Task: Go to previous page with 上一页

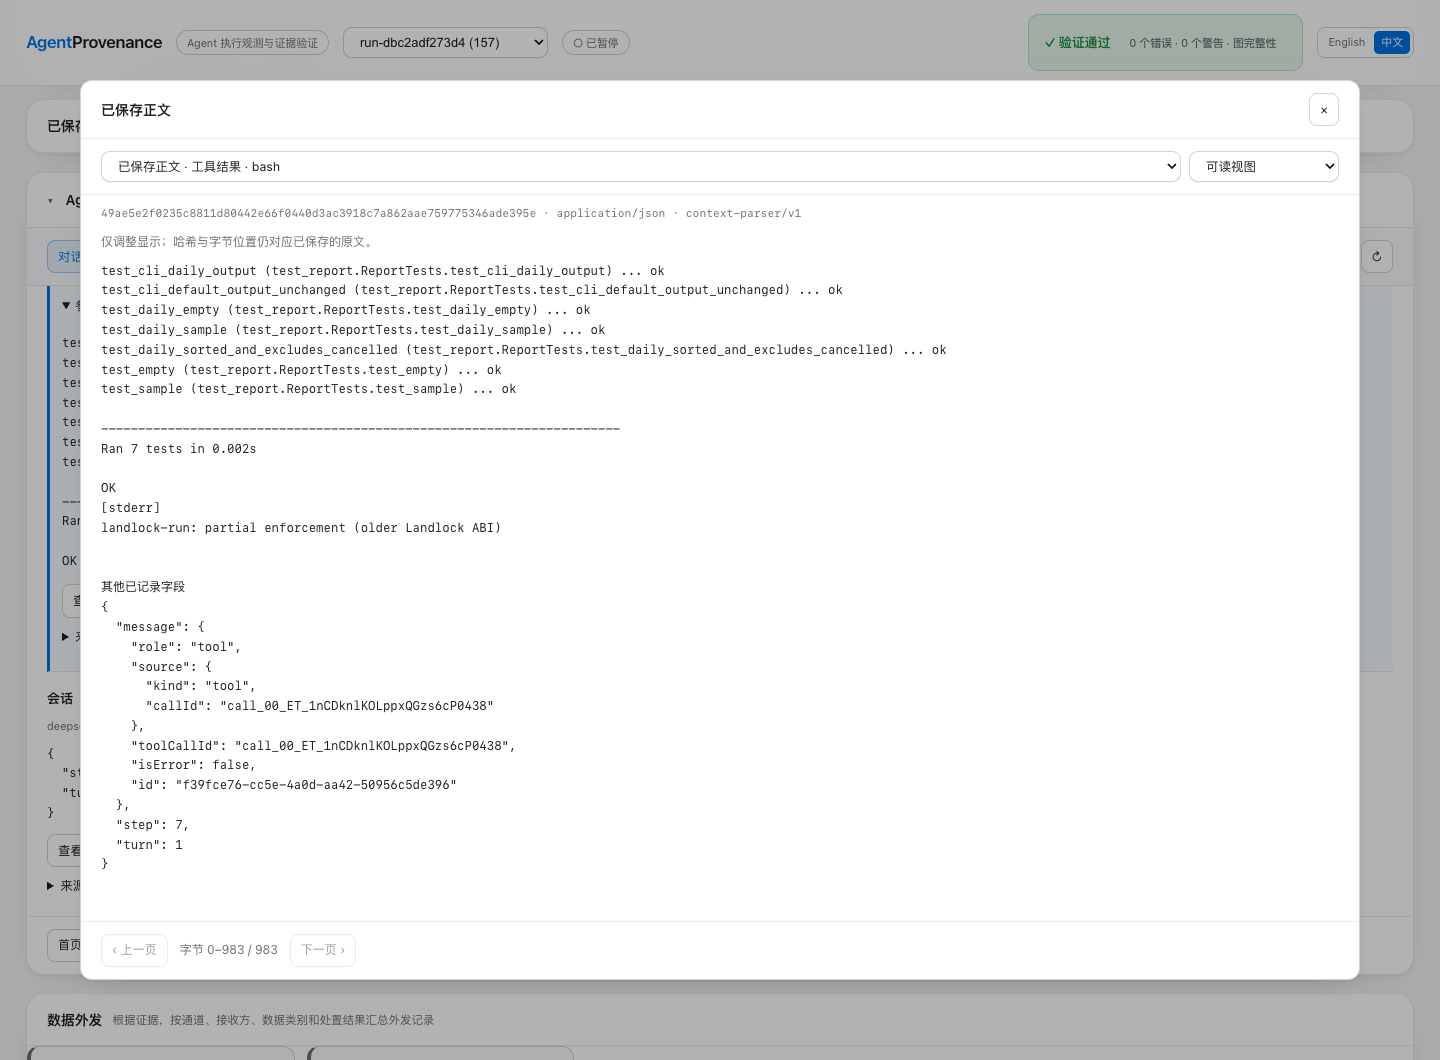Action: point(134,950)
